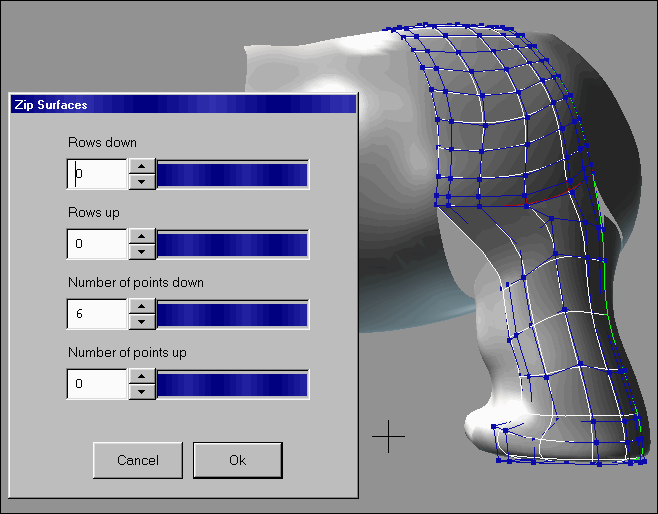Viewport: 658px width, 514px height.
Task: Click the Number of points up field
Action: (98, 384)
